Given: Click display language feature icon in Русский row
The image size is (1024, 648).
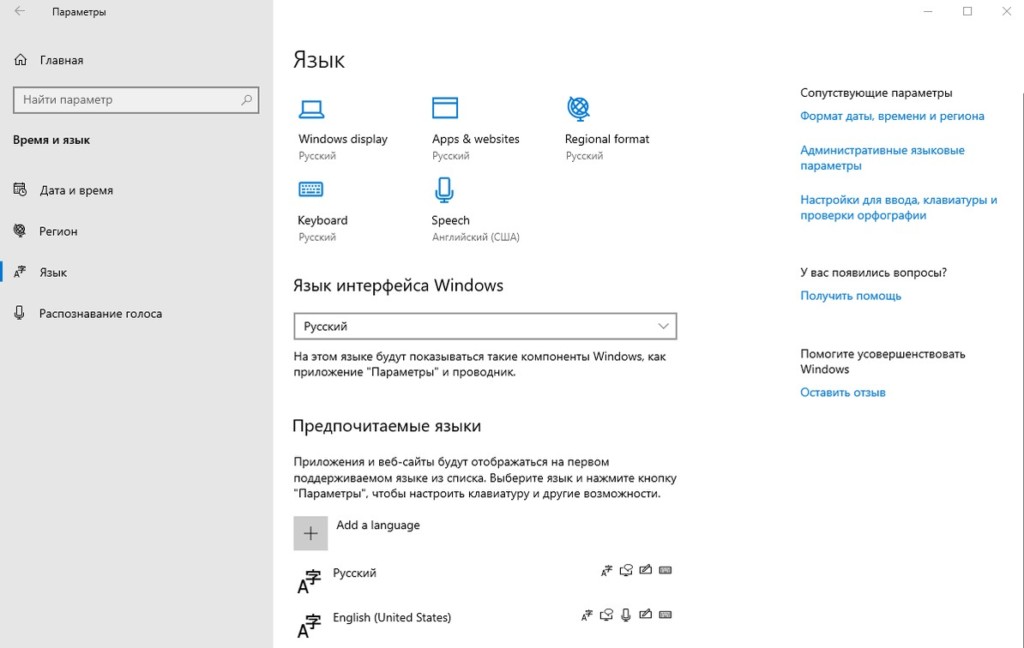Looking at the screenshot, I should 607,570.
